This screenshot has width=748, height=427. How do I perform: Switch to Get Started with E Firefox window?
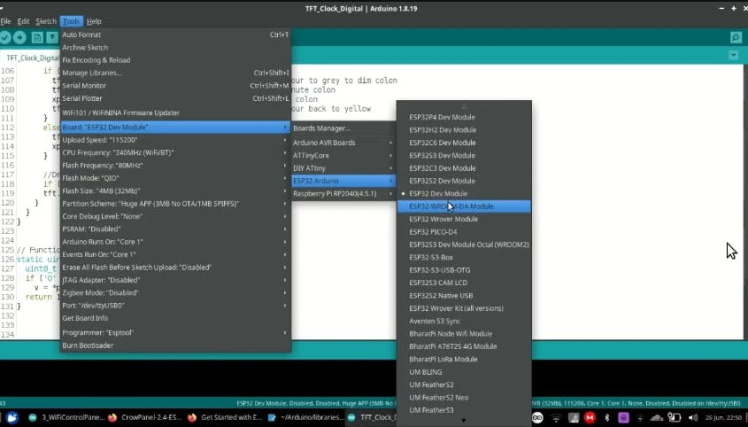[x=225, y=417]
